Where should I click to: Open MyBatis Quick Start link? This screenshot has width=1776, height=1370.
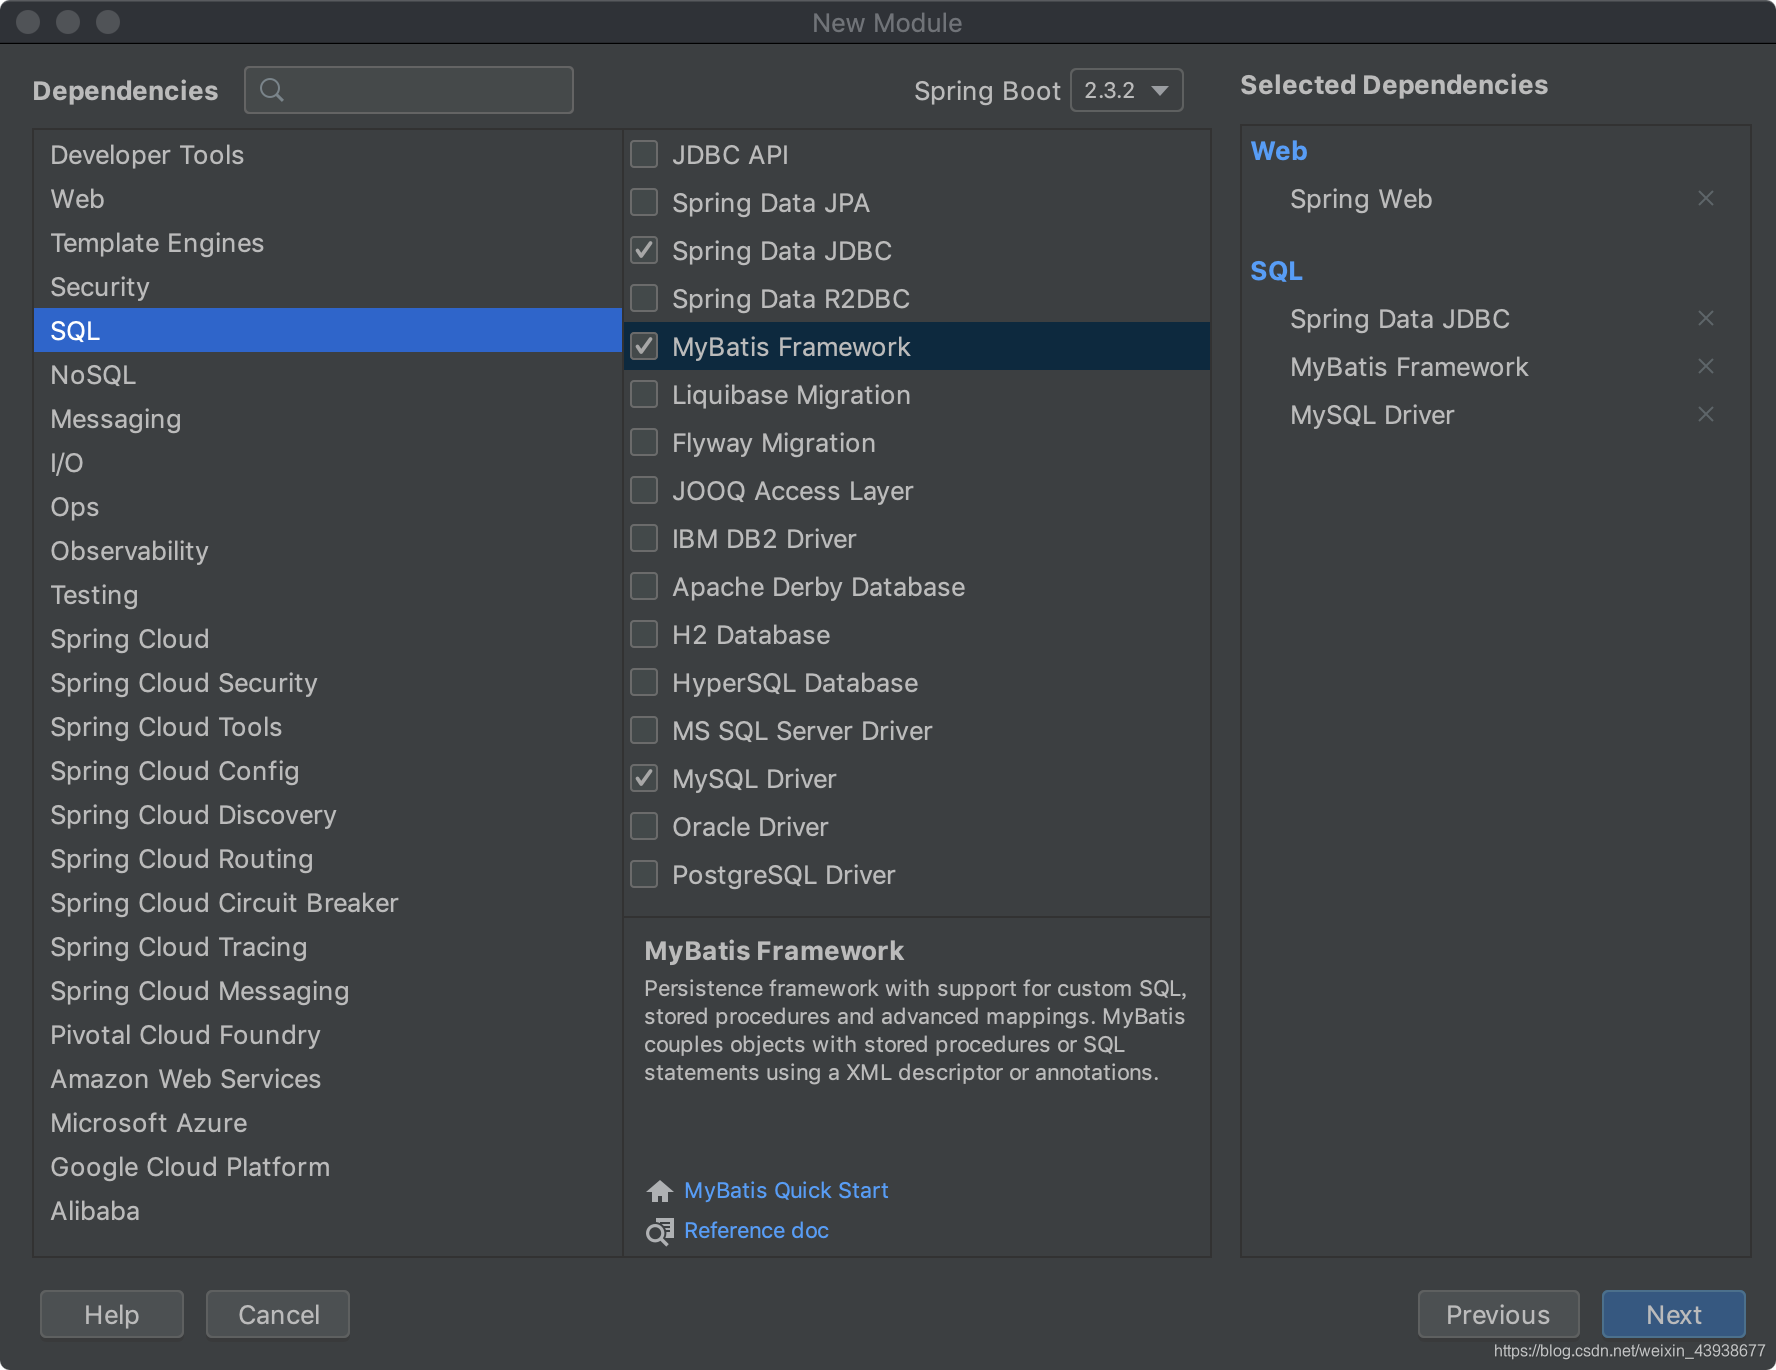click(x=786, y=1191)
